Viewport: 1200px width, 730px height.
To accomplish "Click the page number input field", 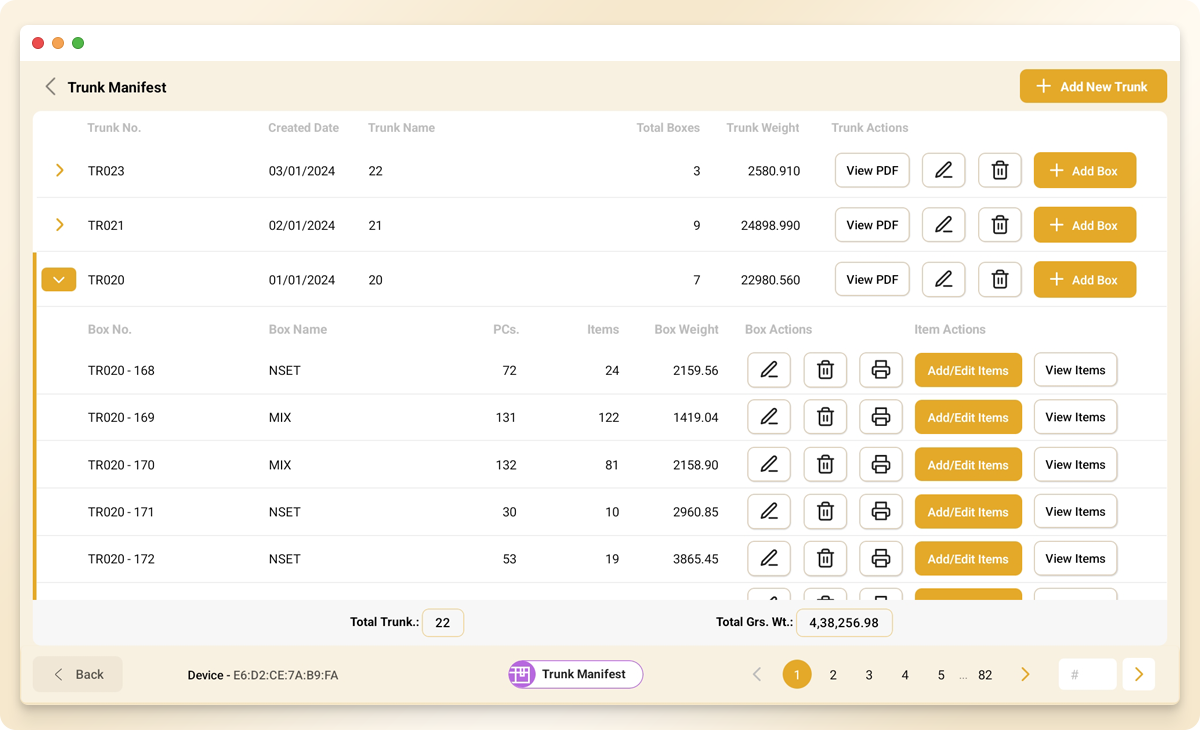I will [x=1087, y=675].
